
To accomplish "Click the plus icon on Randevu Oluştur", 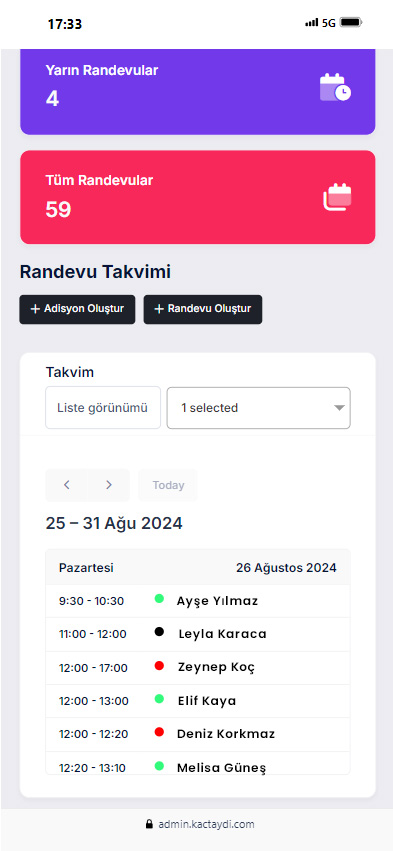I will point(159,309).
